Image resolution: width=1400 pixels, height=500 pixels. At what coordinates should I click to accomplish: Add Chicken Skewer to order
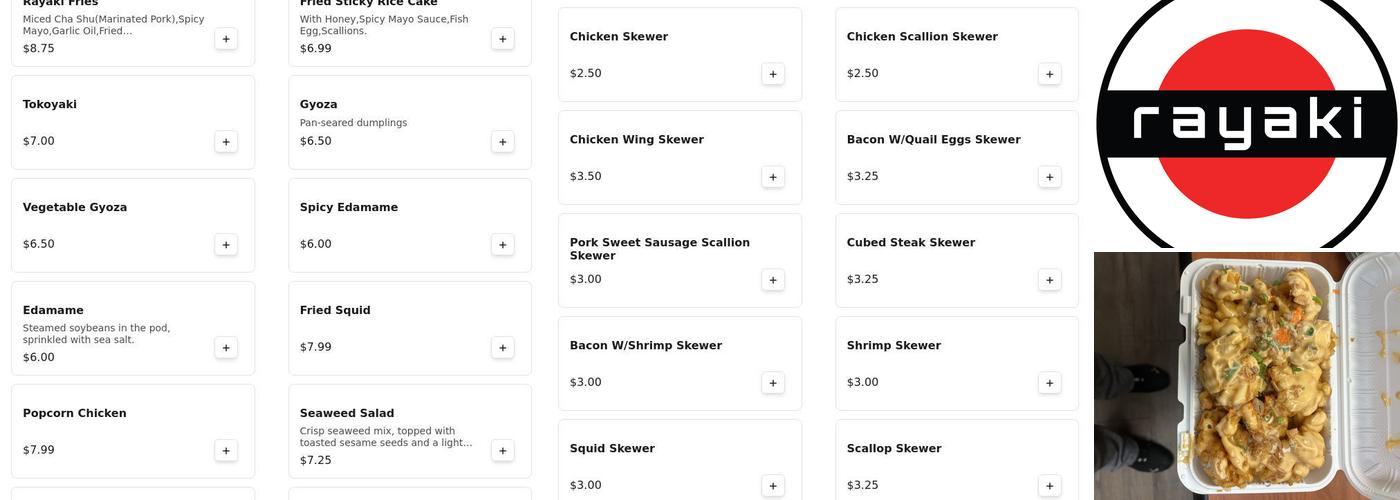tap(773, 74)
